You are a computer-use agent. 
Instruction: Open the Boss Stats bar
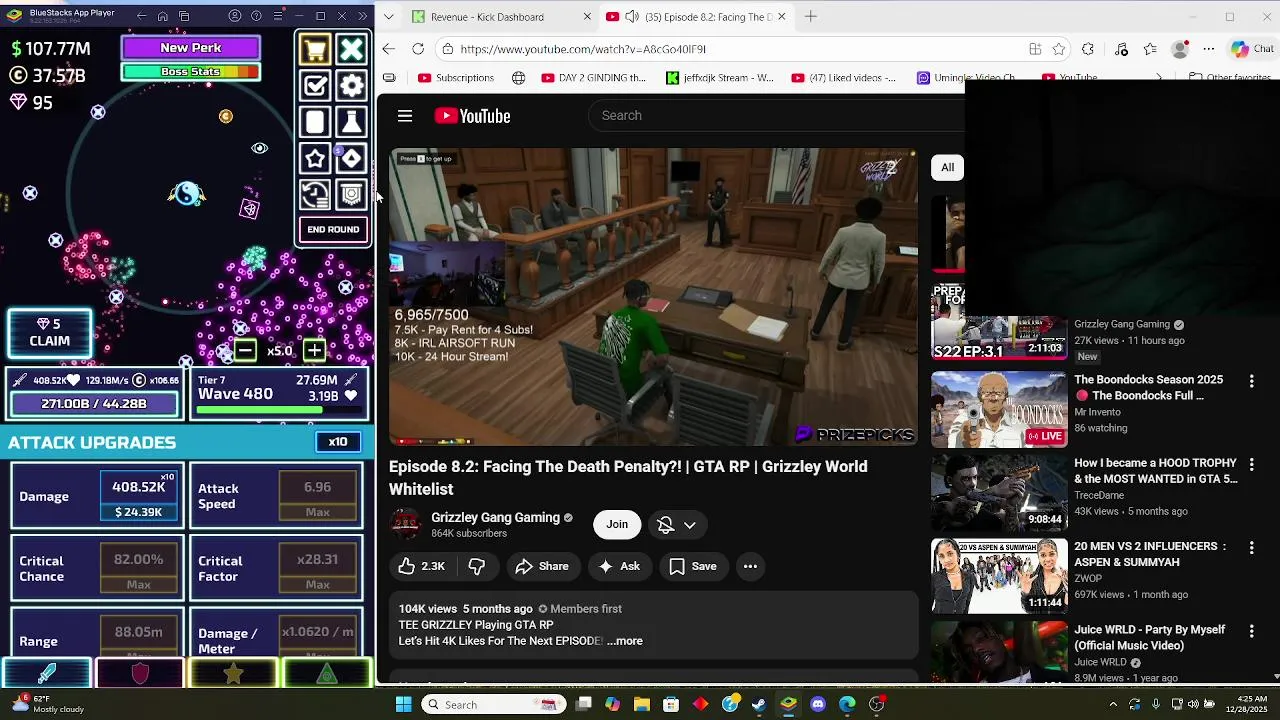(x=191, y=72)
